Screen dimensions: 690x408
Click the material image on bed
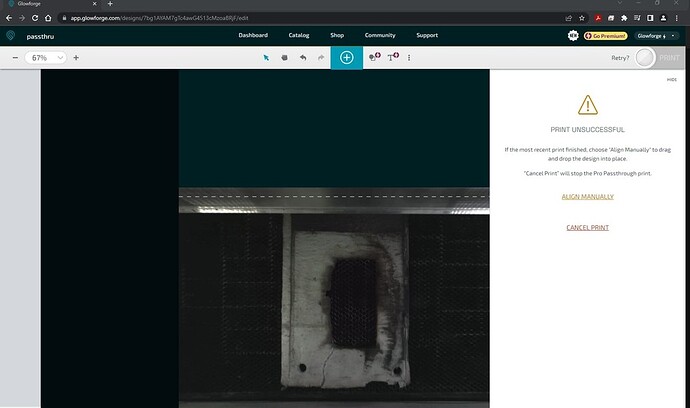[x=346, y=301]
